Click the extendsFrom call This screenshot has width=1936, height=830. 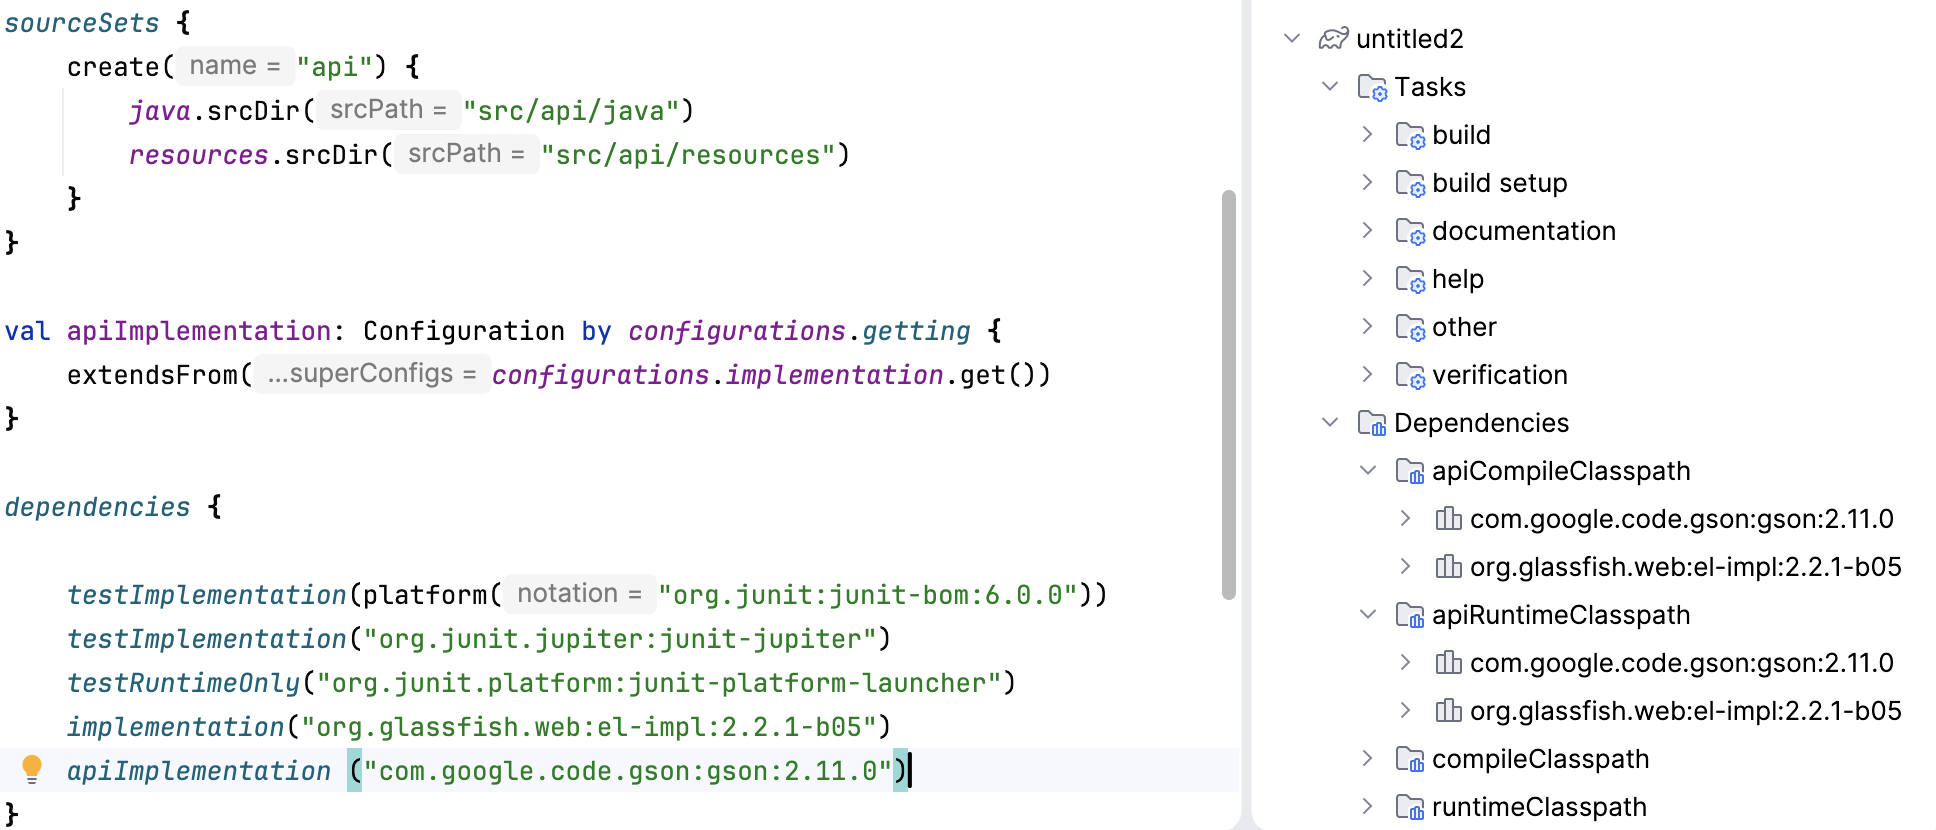click(153, 375)
